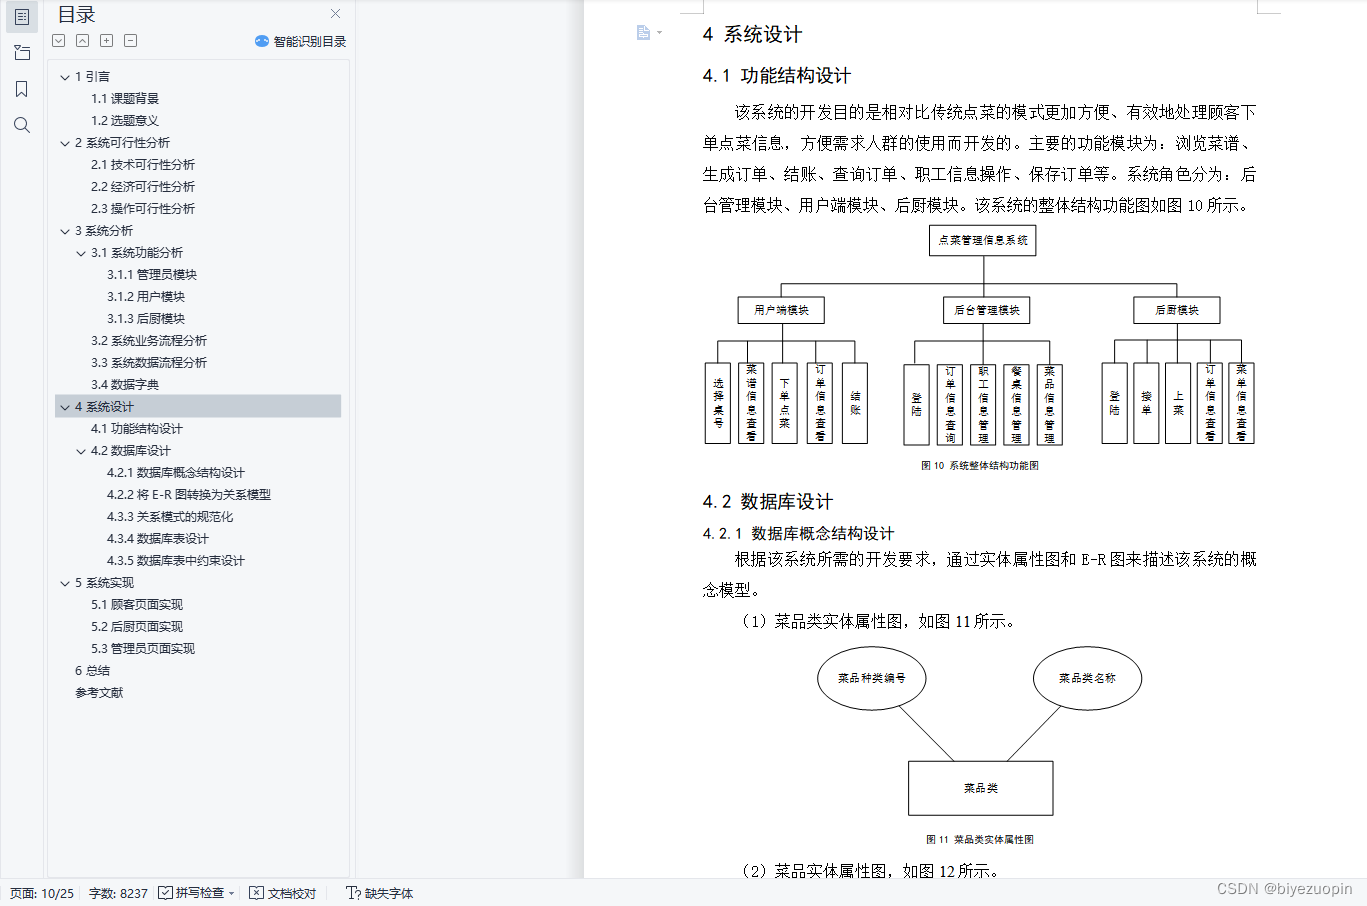Viewport: 1367px width, 906px height.
Task: Collapse the 5 系统实现 chevron
Action: (65, 583)
